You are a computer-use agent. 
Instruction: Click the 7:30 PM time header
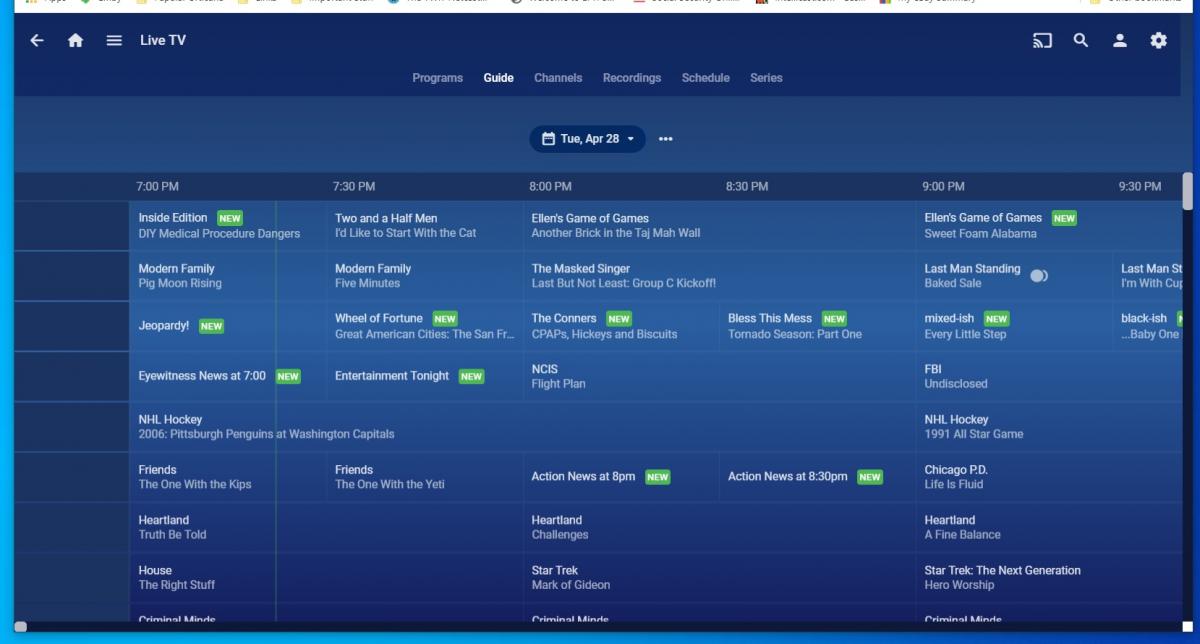click(354, 187)
